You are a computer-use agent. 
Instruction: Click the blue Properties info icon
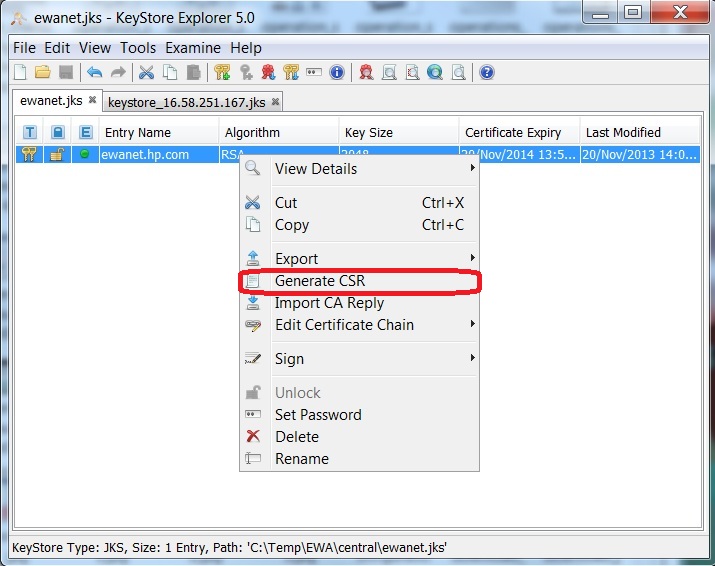[337, 72]
